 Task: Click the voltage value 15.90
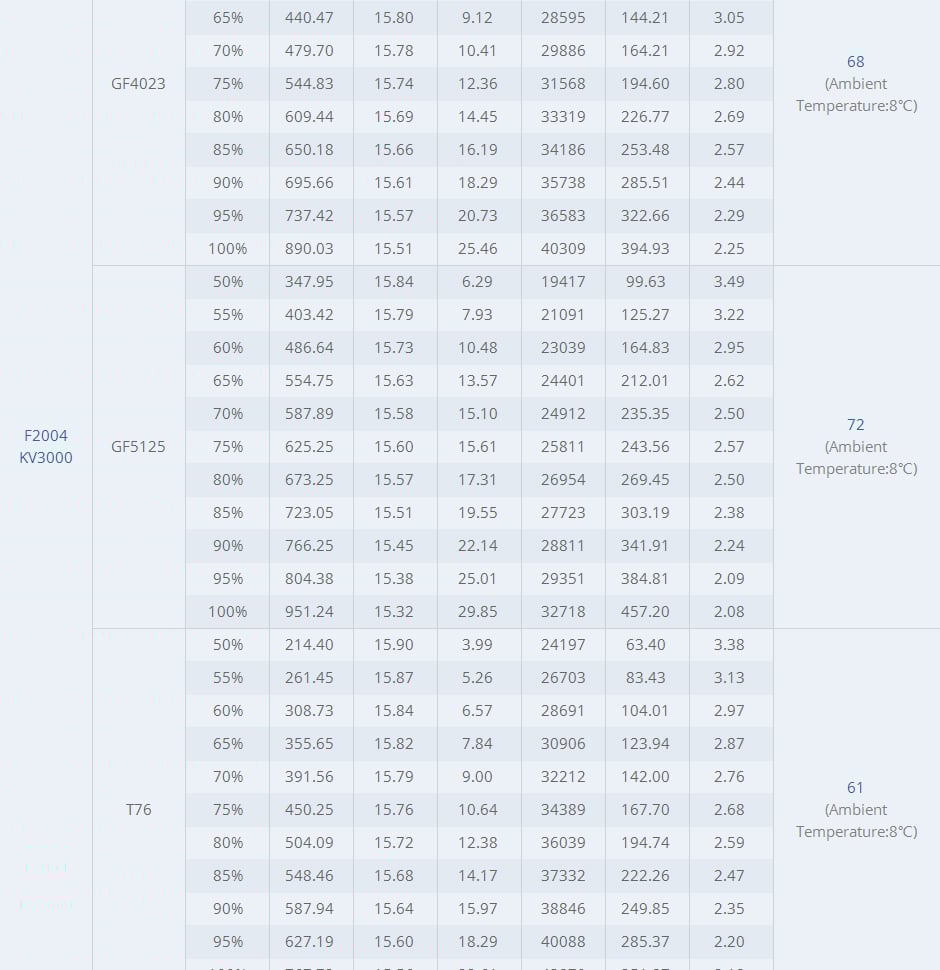[x=394, y=645]
